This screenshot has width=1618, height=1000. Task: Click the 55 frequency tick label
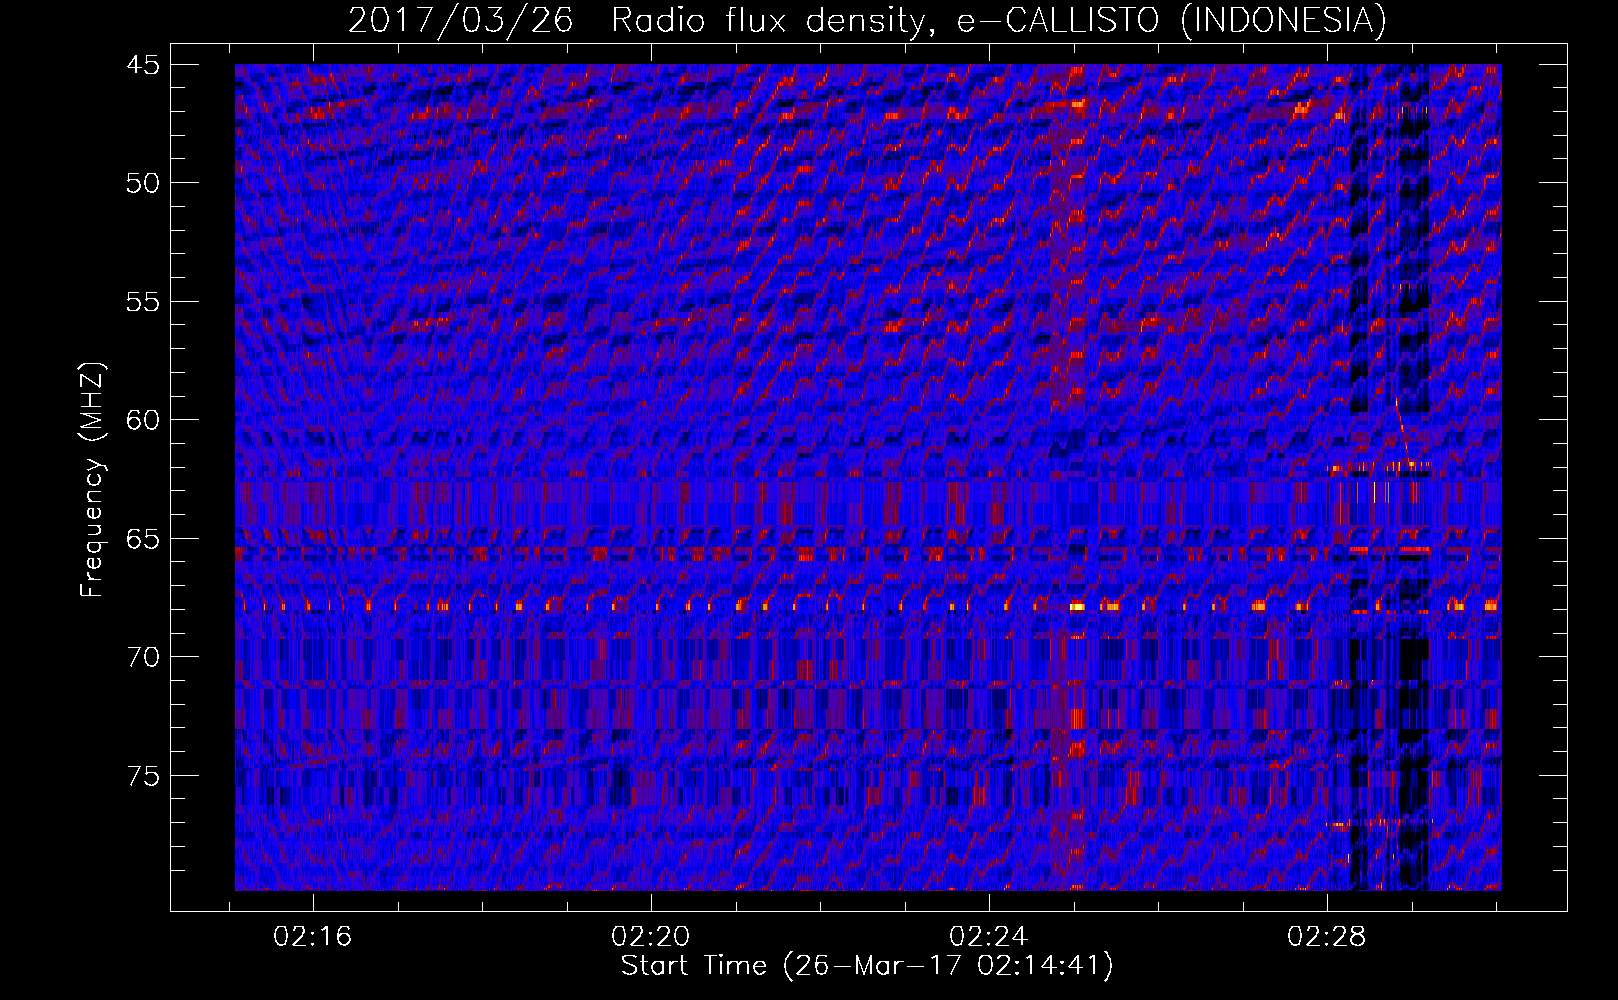coord(142,302)
